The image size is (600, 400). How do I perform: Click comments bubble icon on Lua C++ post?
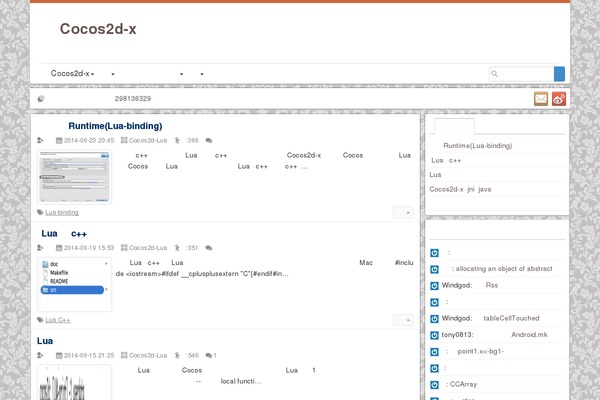[209, 248]
